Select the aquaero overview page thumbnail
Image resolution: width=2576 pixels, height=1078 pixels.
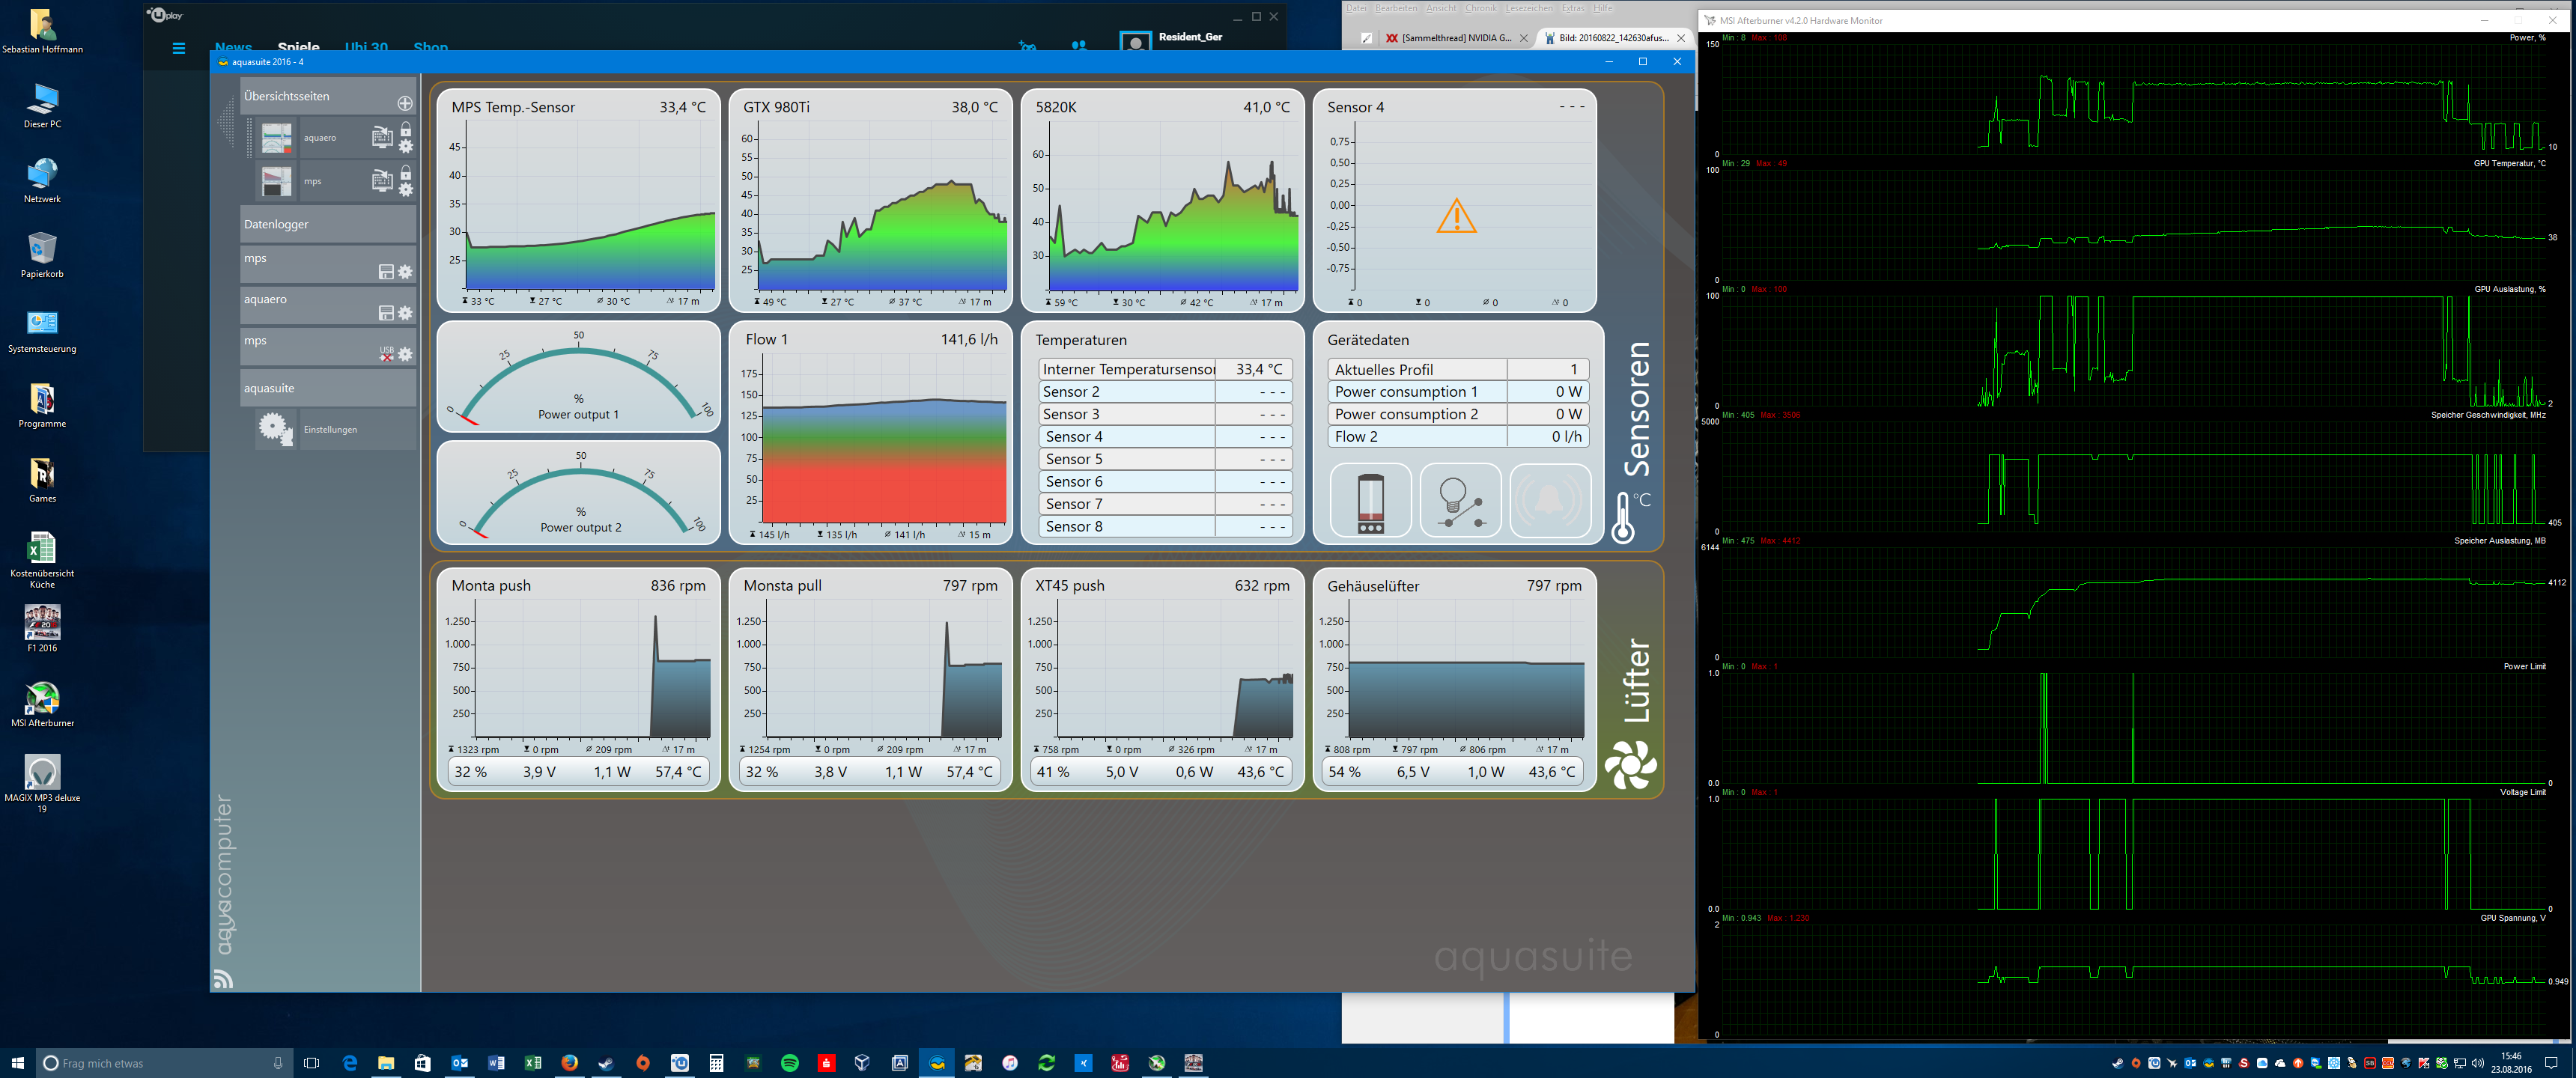(277, 138)
